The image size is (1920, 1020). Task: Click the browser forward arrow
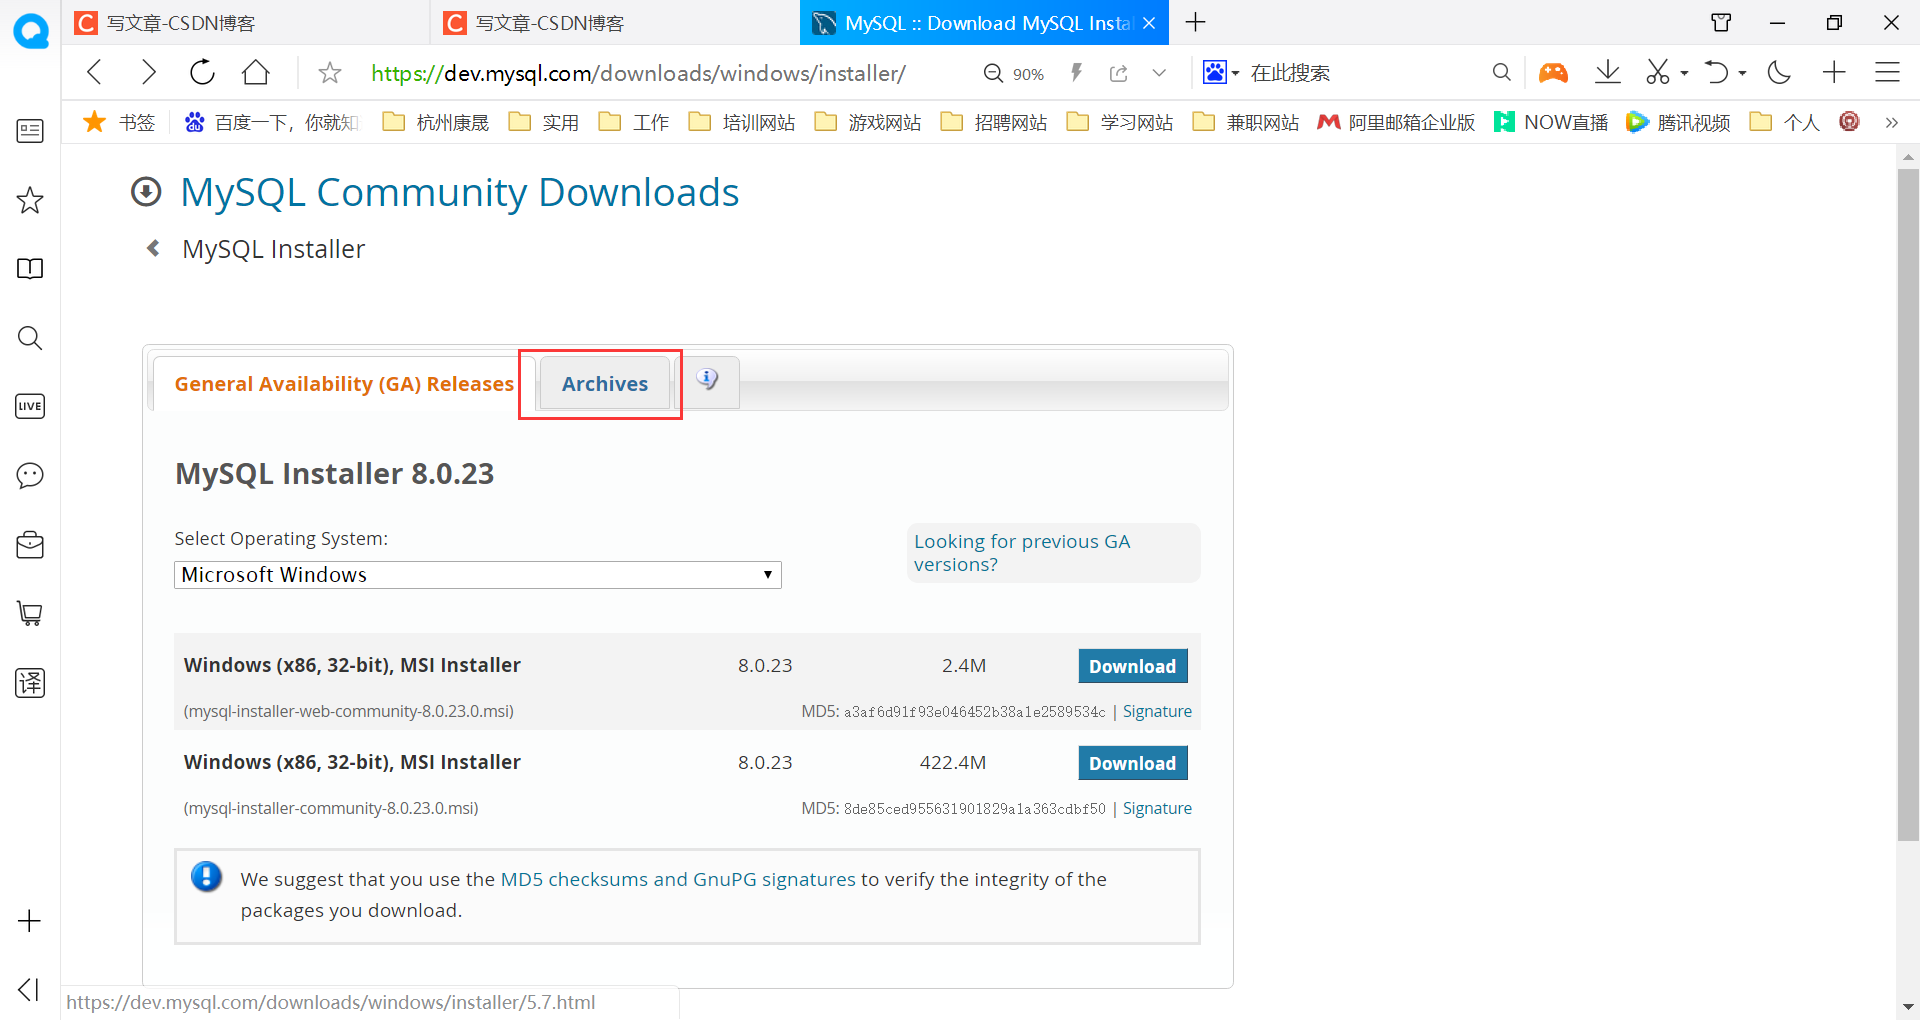click(x=148, y=72)
